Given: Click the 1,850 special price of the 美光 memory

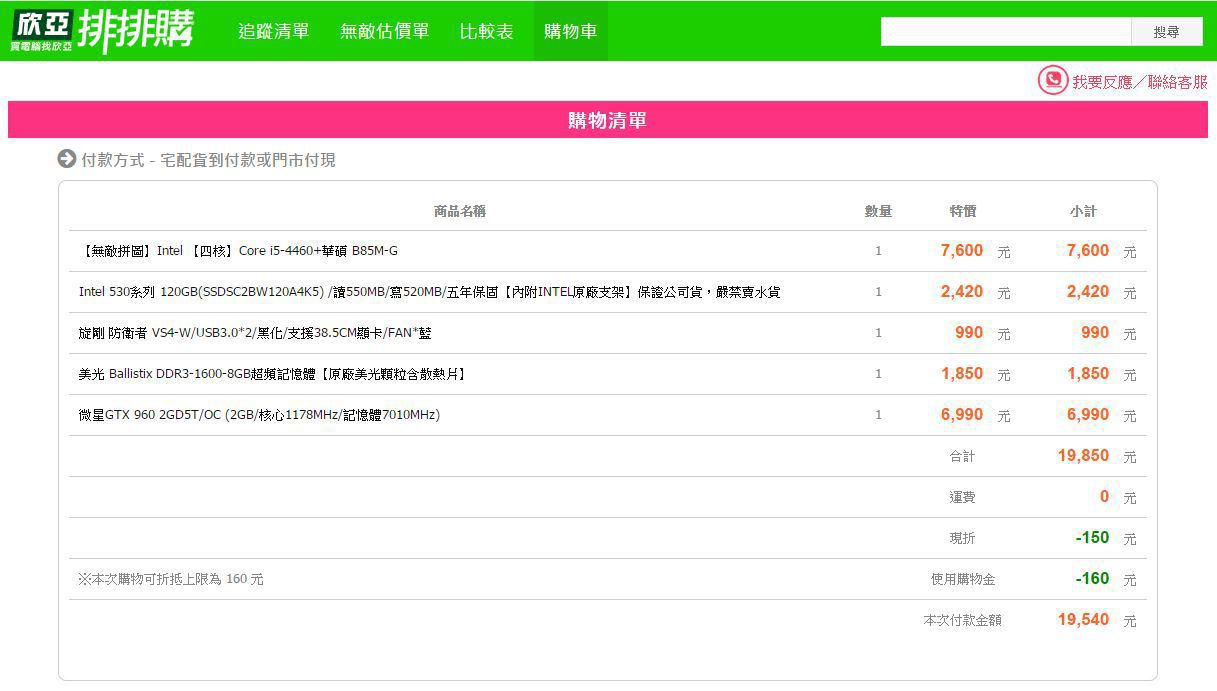Looking at the screenshot, I should click(x=962, y=374).
